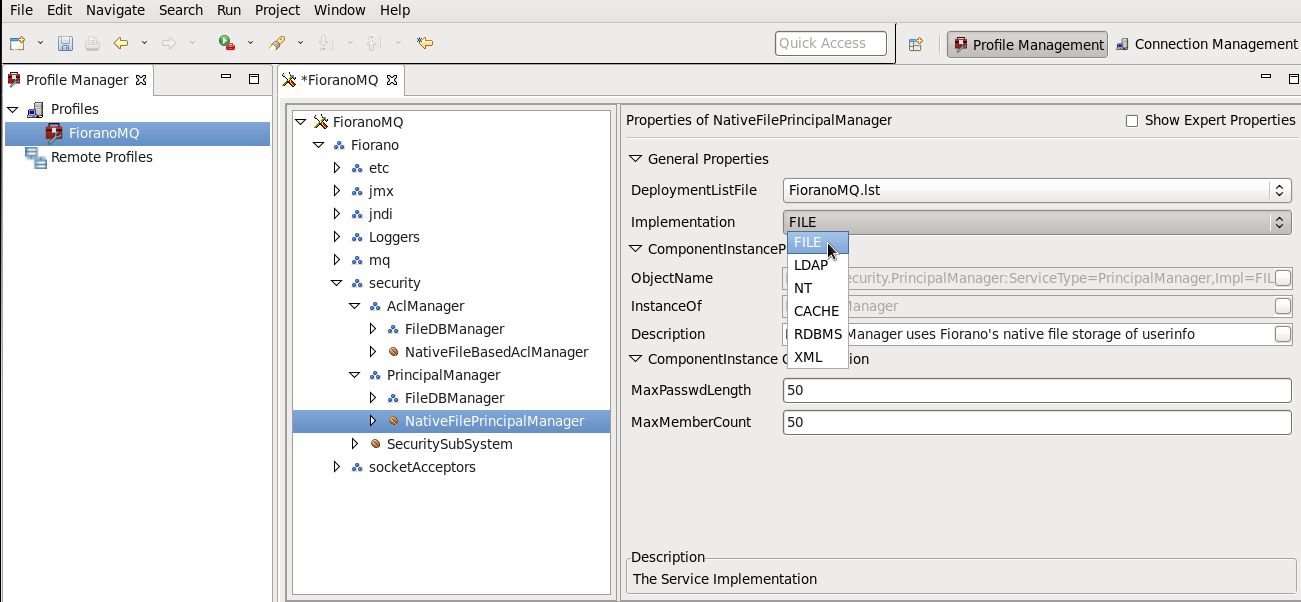Expand the mq tree node
The width and height of the screenshot is (1301, 602).
click(337, 260)
